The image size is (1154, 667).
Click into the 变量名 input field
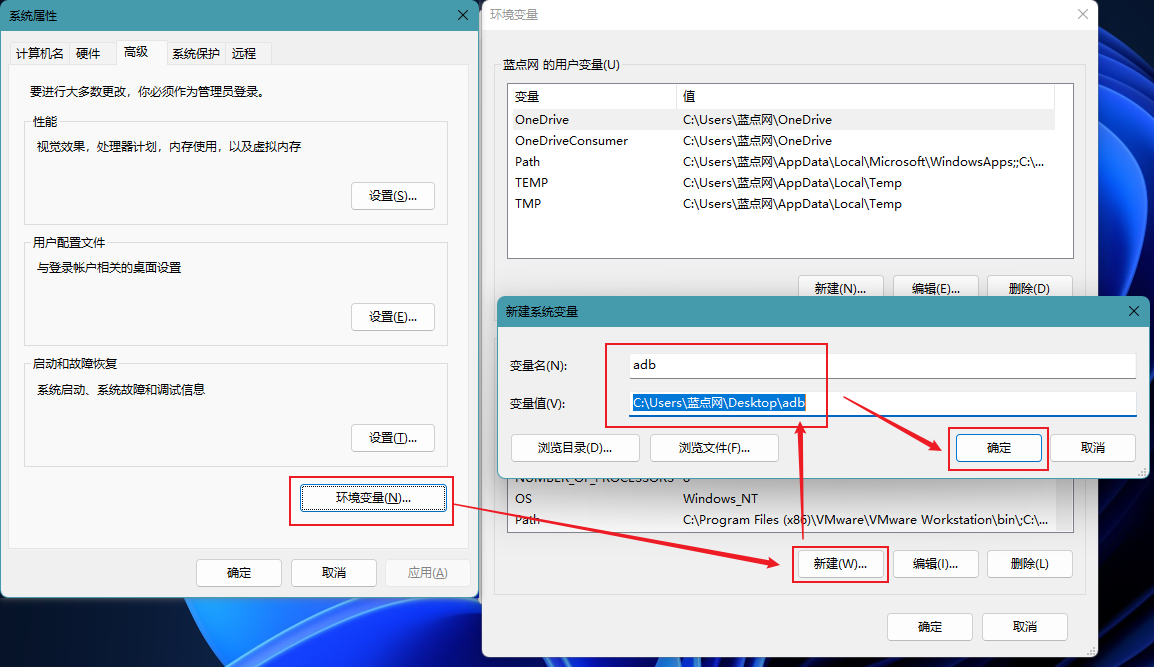[x=882, y=366]
